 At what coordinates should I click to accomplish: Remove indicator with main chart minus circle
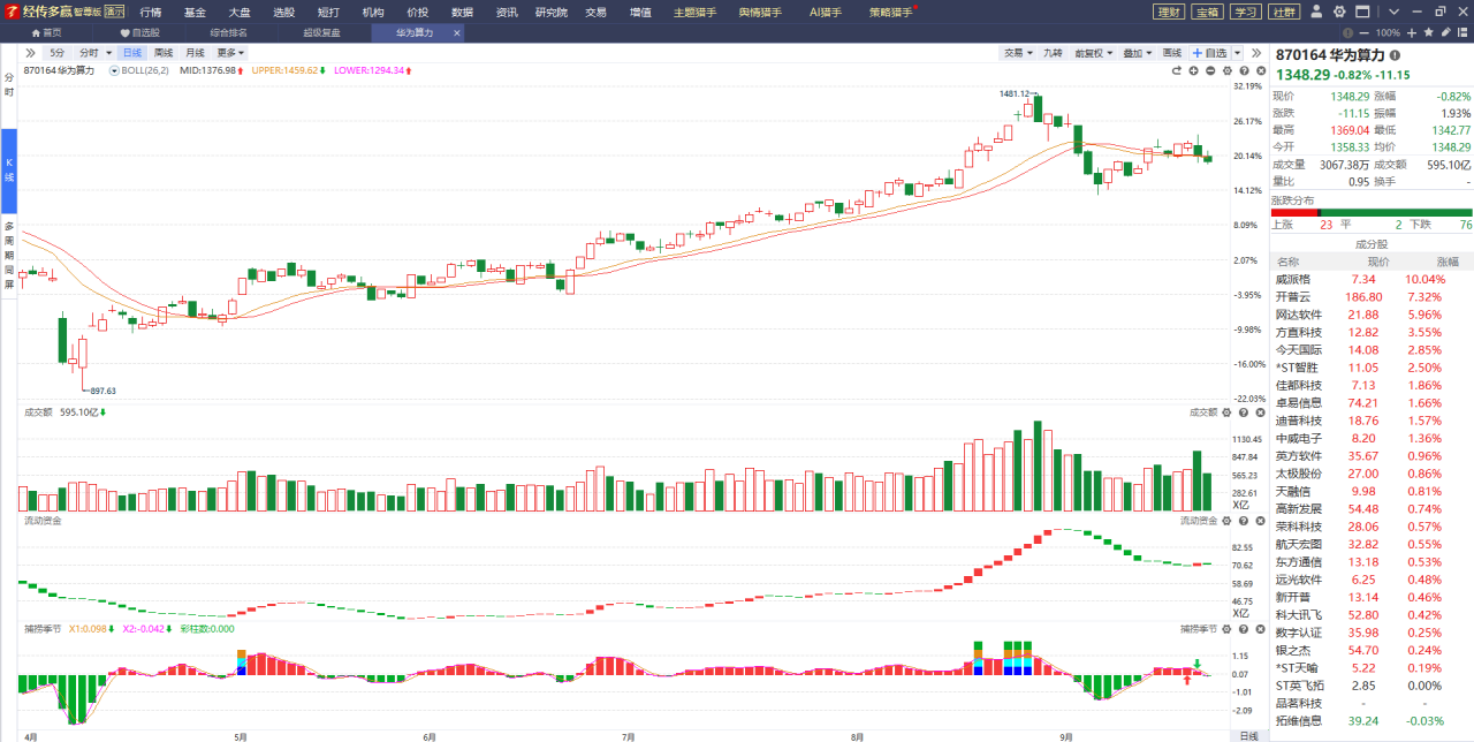click(x=1210, y=71)
